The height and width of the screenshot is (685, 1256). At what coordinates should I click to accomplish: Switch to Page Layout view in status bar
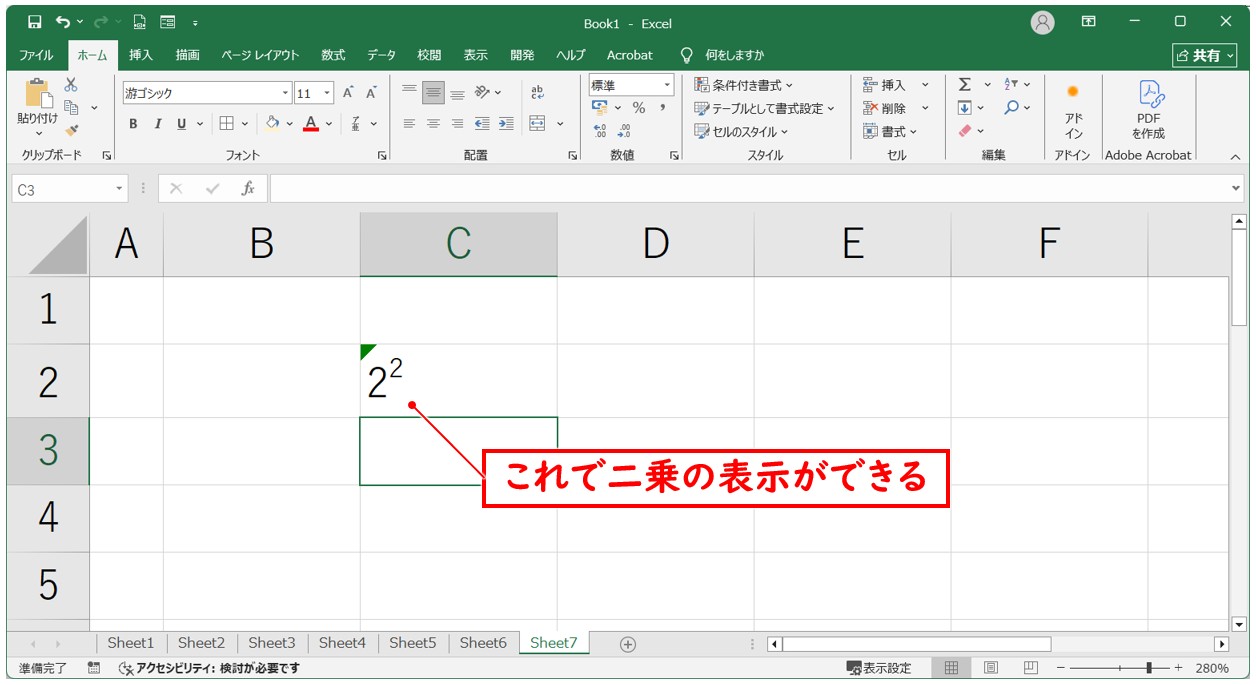pos(990,668)
